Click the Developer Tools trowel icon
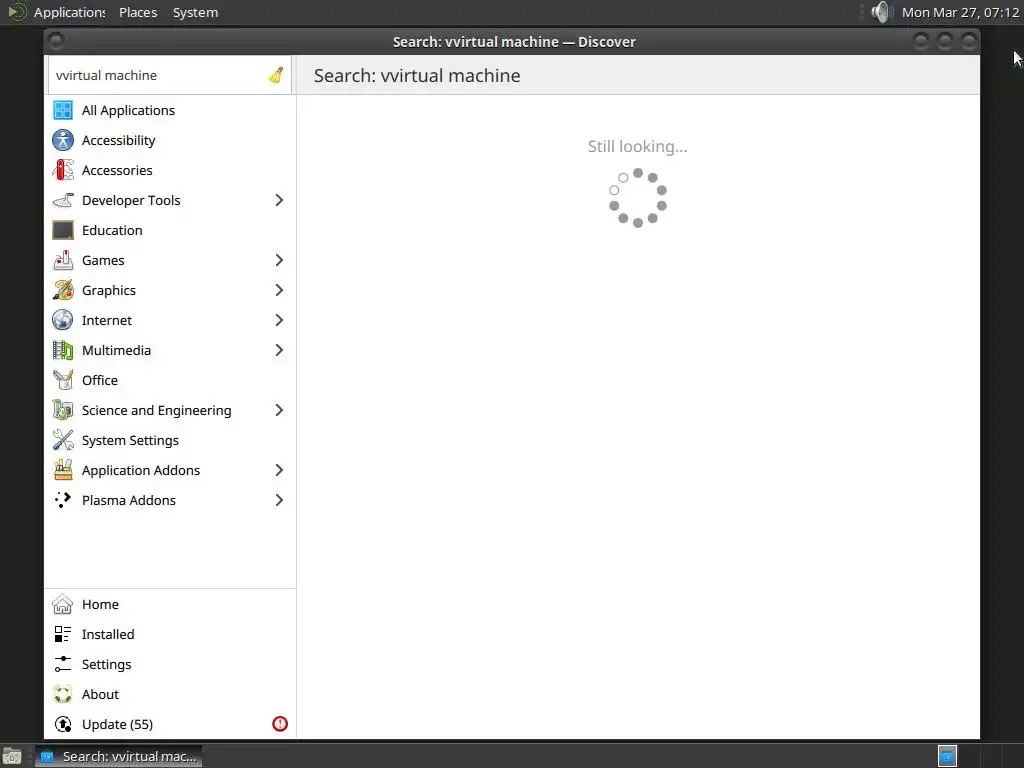1024x768 pixels. click(x=63, y=200)
